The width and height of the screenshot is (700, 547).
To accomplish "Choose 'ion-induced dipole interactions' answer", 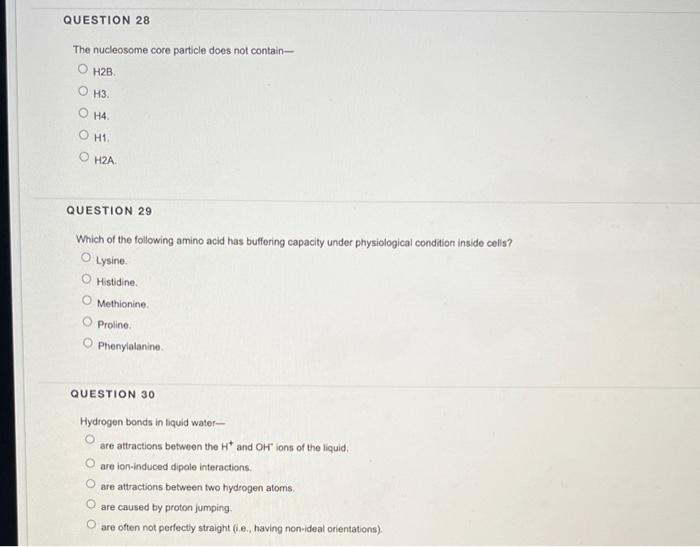I will pyautogui.click(x=90, y=463).
